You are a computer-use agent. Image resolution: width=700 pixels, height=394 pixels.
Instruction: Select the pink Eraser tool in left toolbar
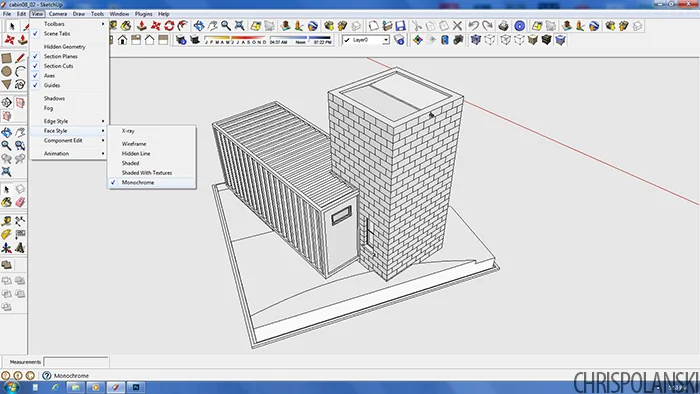[20, 202]
